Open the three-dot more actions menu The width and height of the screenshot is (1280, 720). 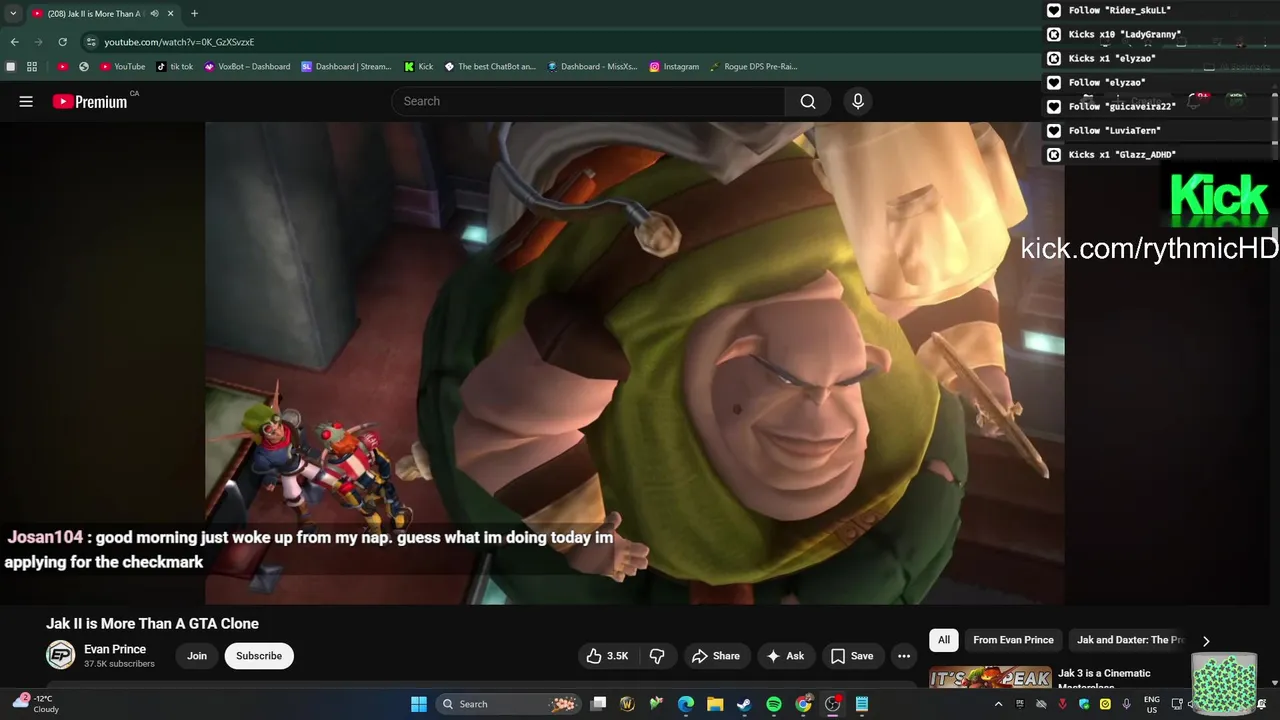(904, 656)
